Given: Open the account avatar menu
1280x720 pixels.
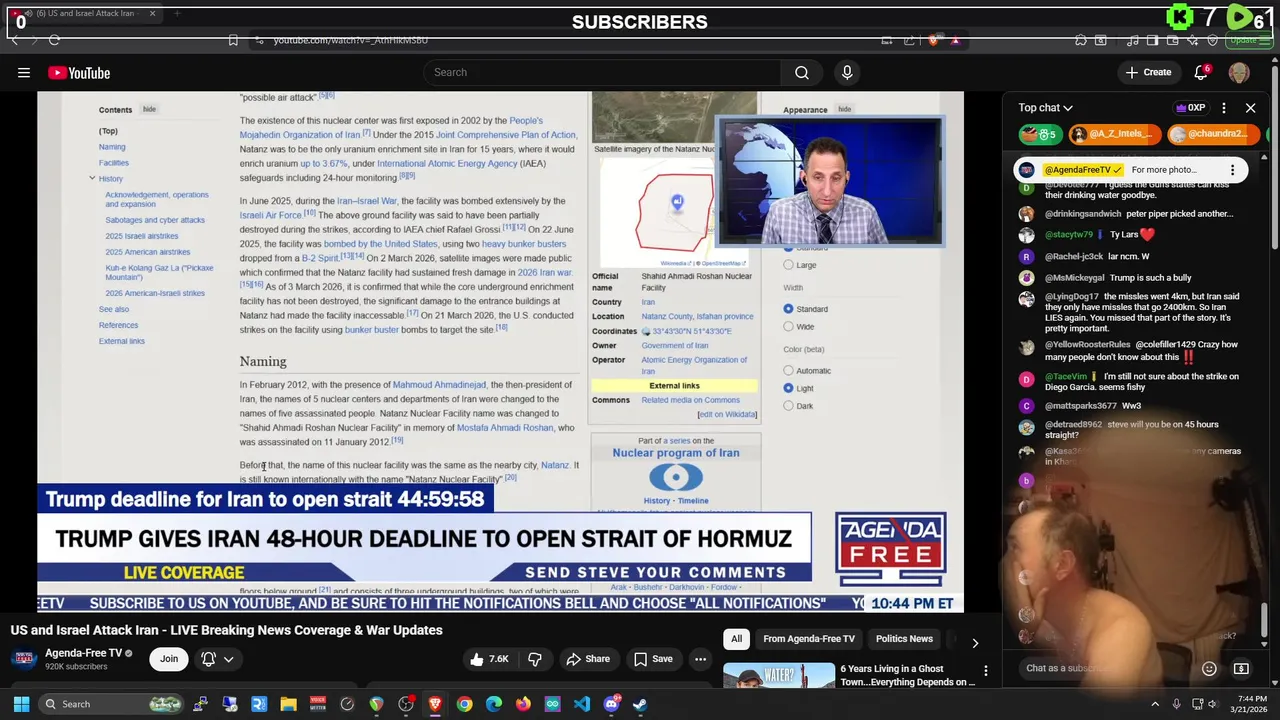Looking at the screenshot, I should pos(1239,73).
